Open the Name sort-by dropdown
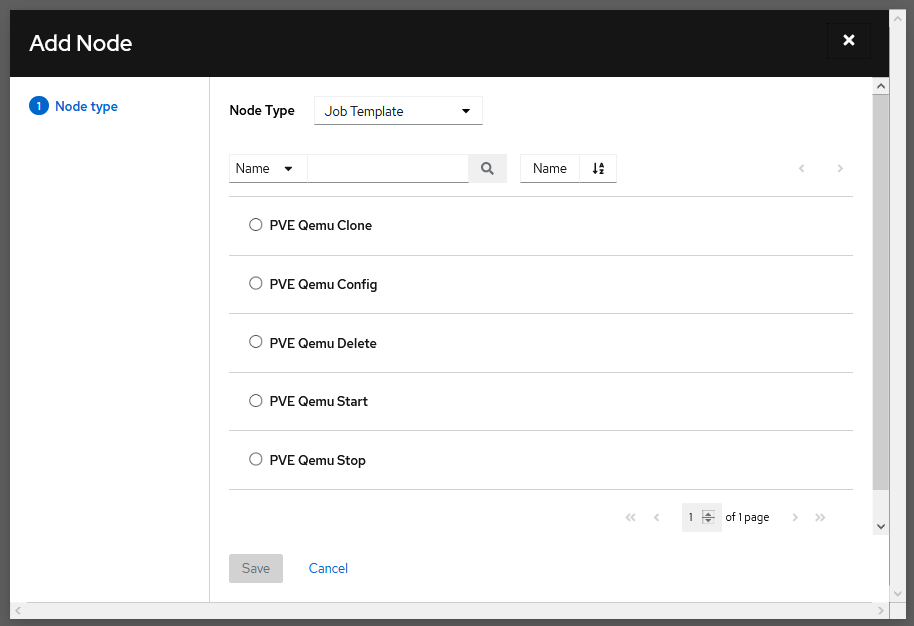The height and width of the screenshot is (626, 914). point(550,169)
